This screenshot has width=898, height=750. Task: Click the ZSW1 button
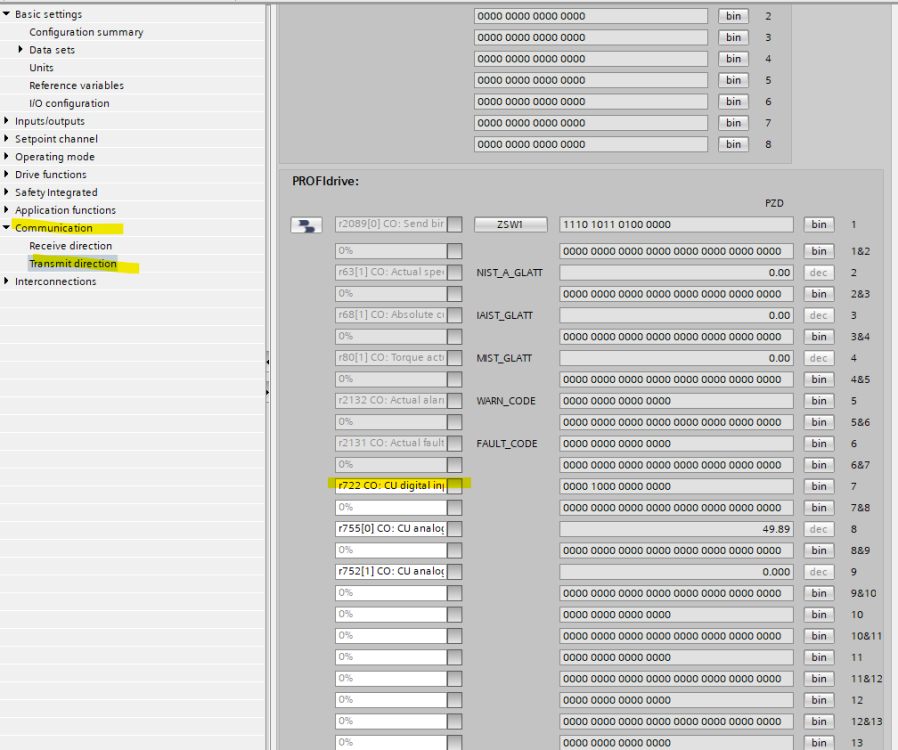pos(510,225)
